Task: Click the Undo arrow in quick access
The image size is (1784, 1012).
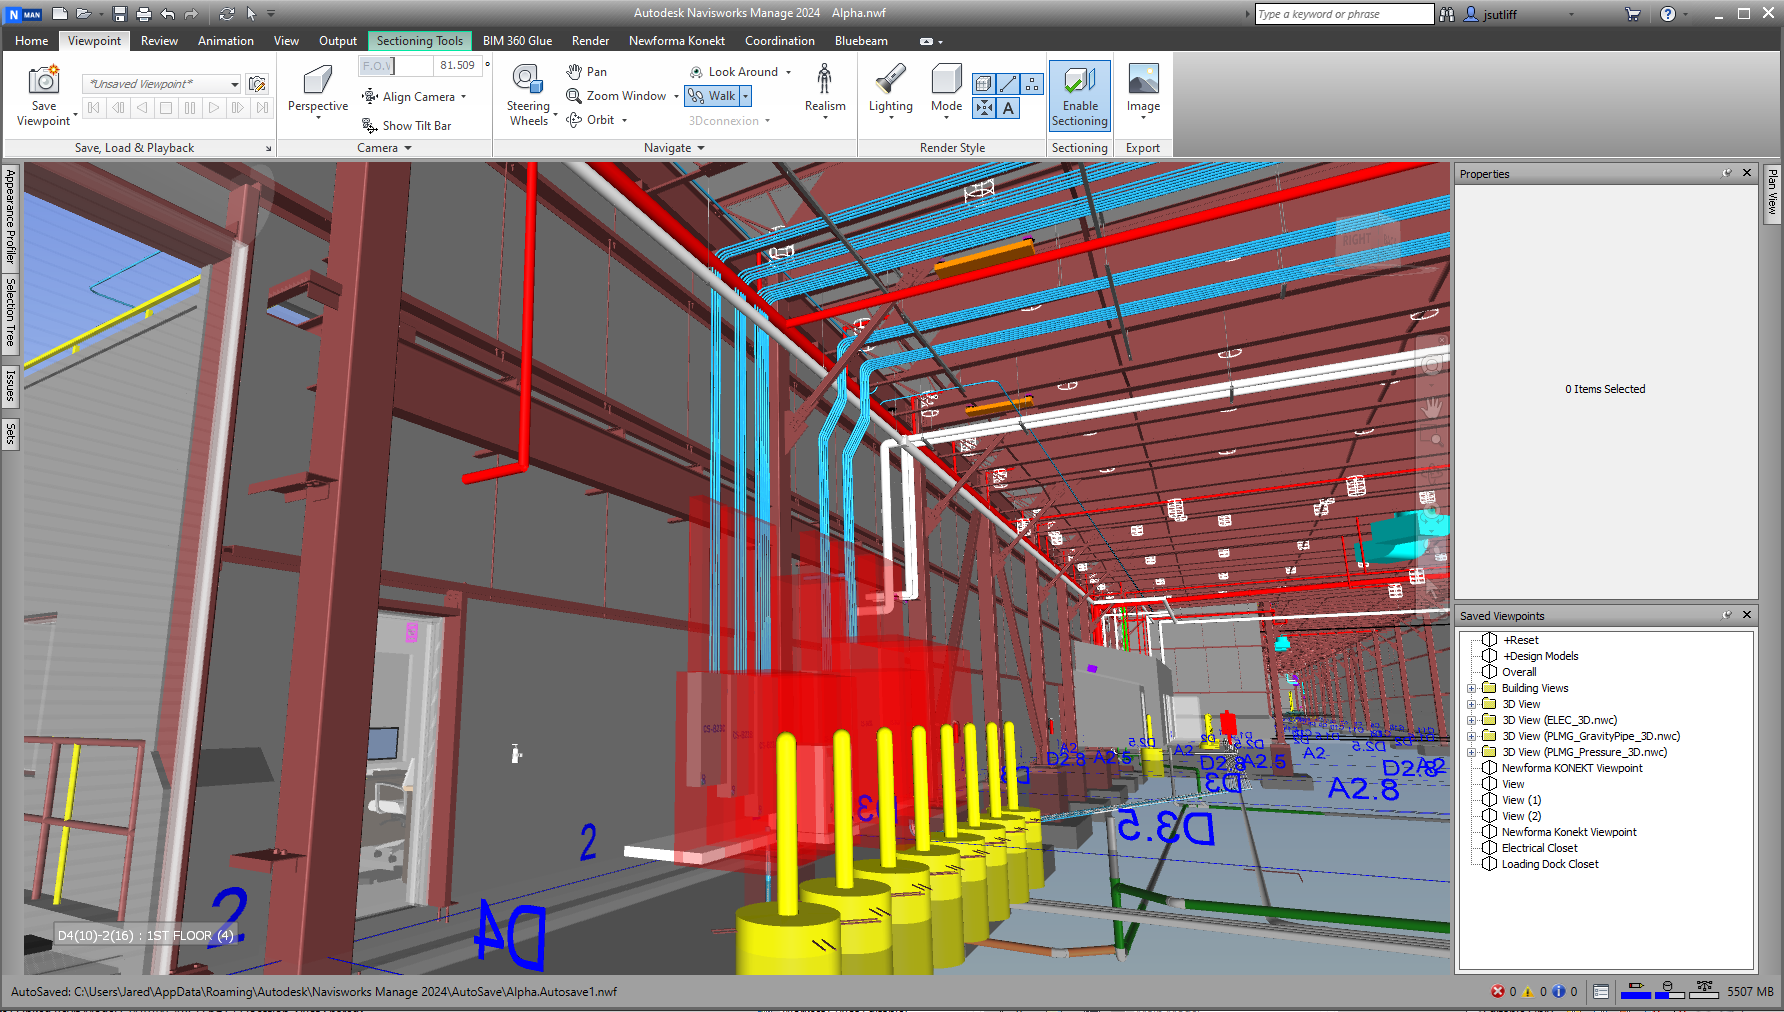Action: click(168, 14)
